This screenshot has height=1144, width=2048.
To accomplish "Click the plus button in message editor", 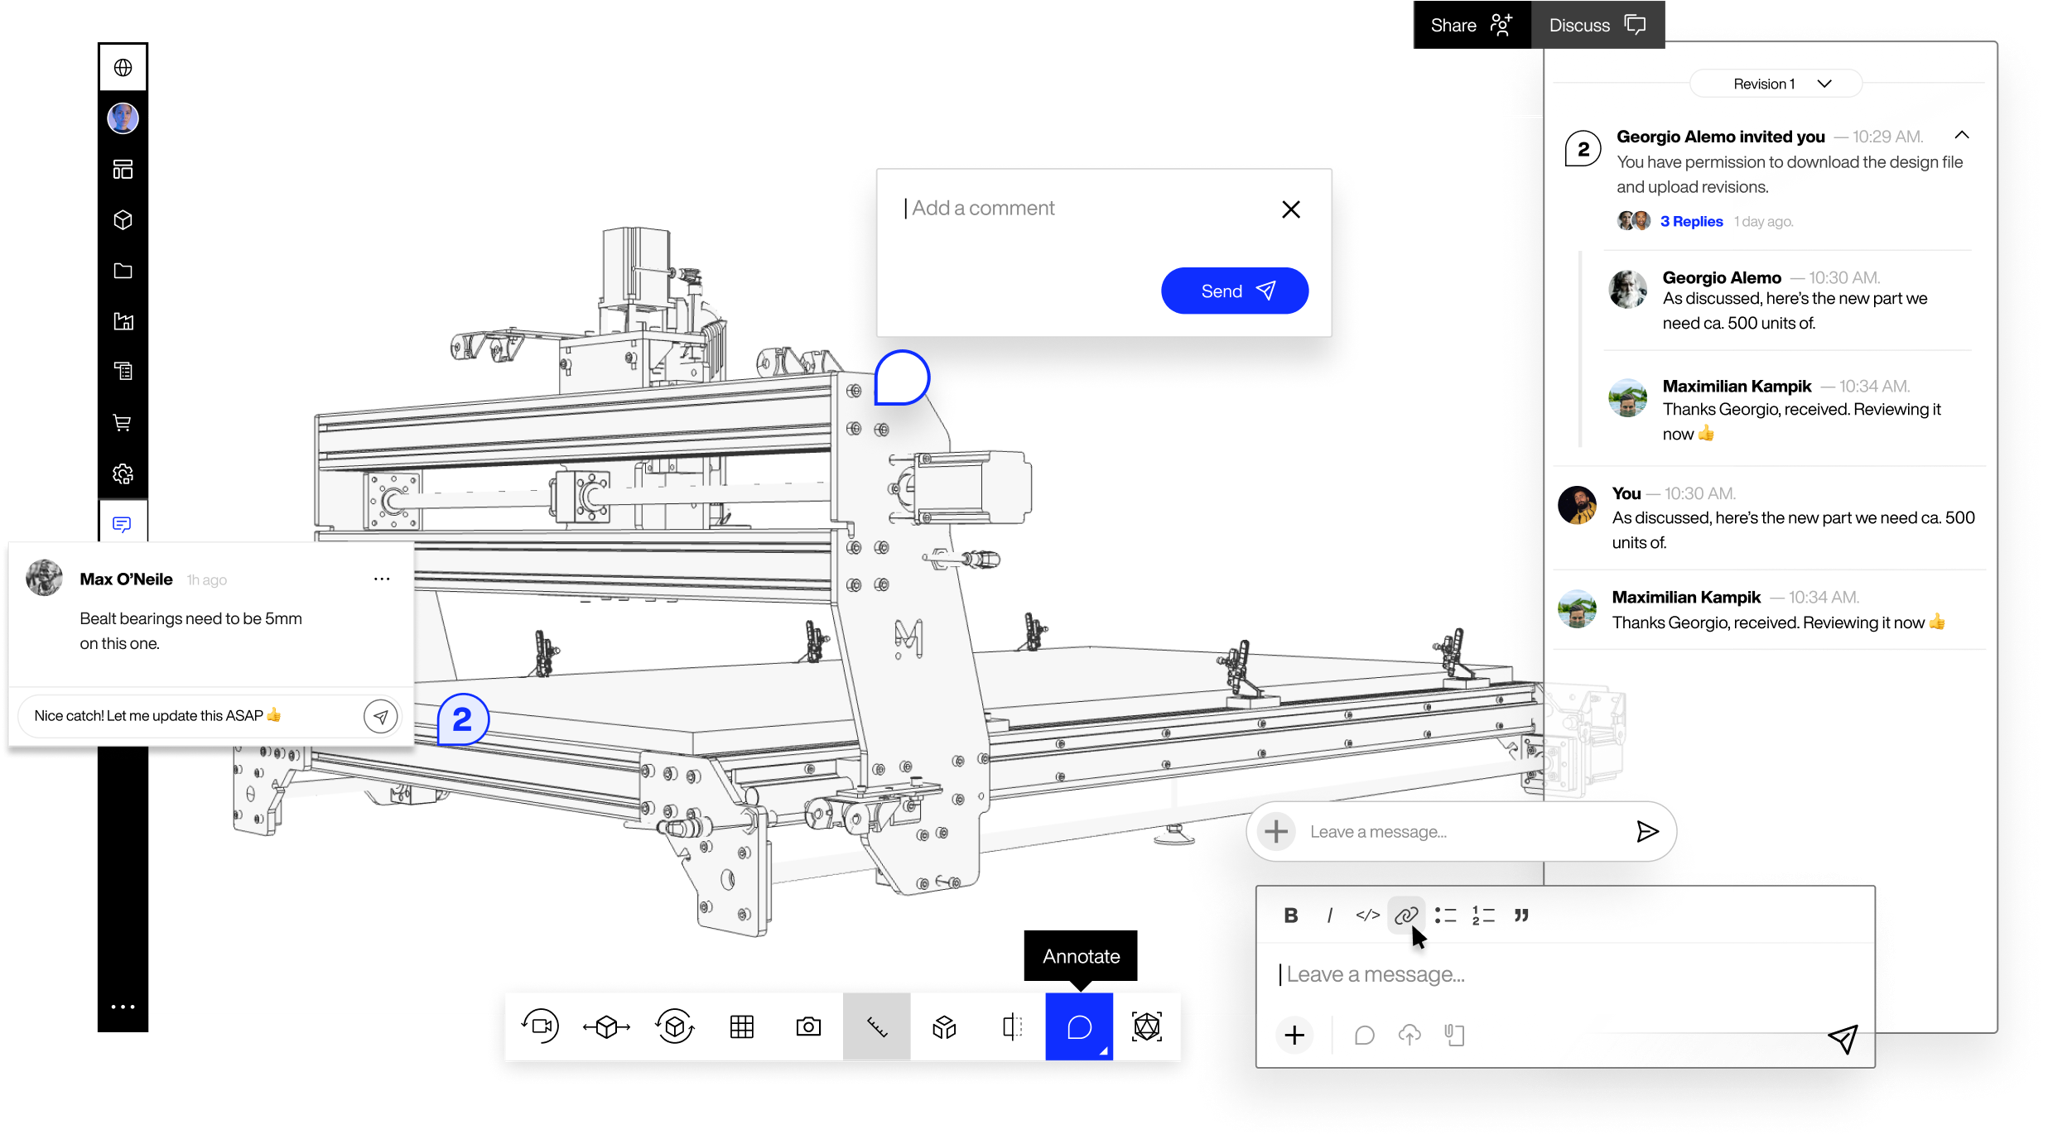I will [x=1295, y=1035].
